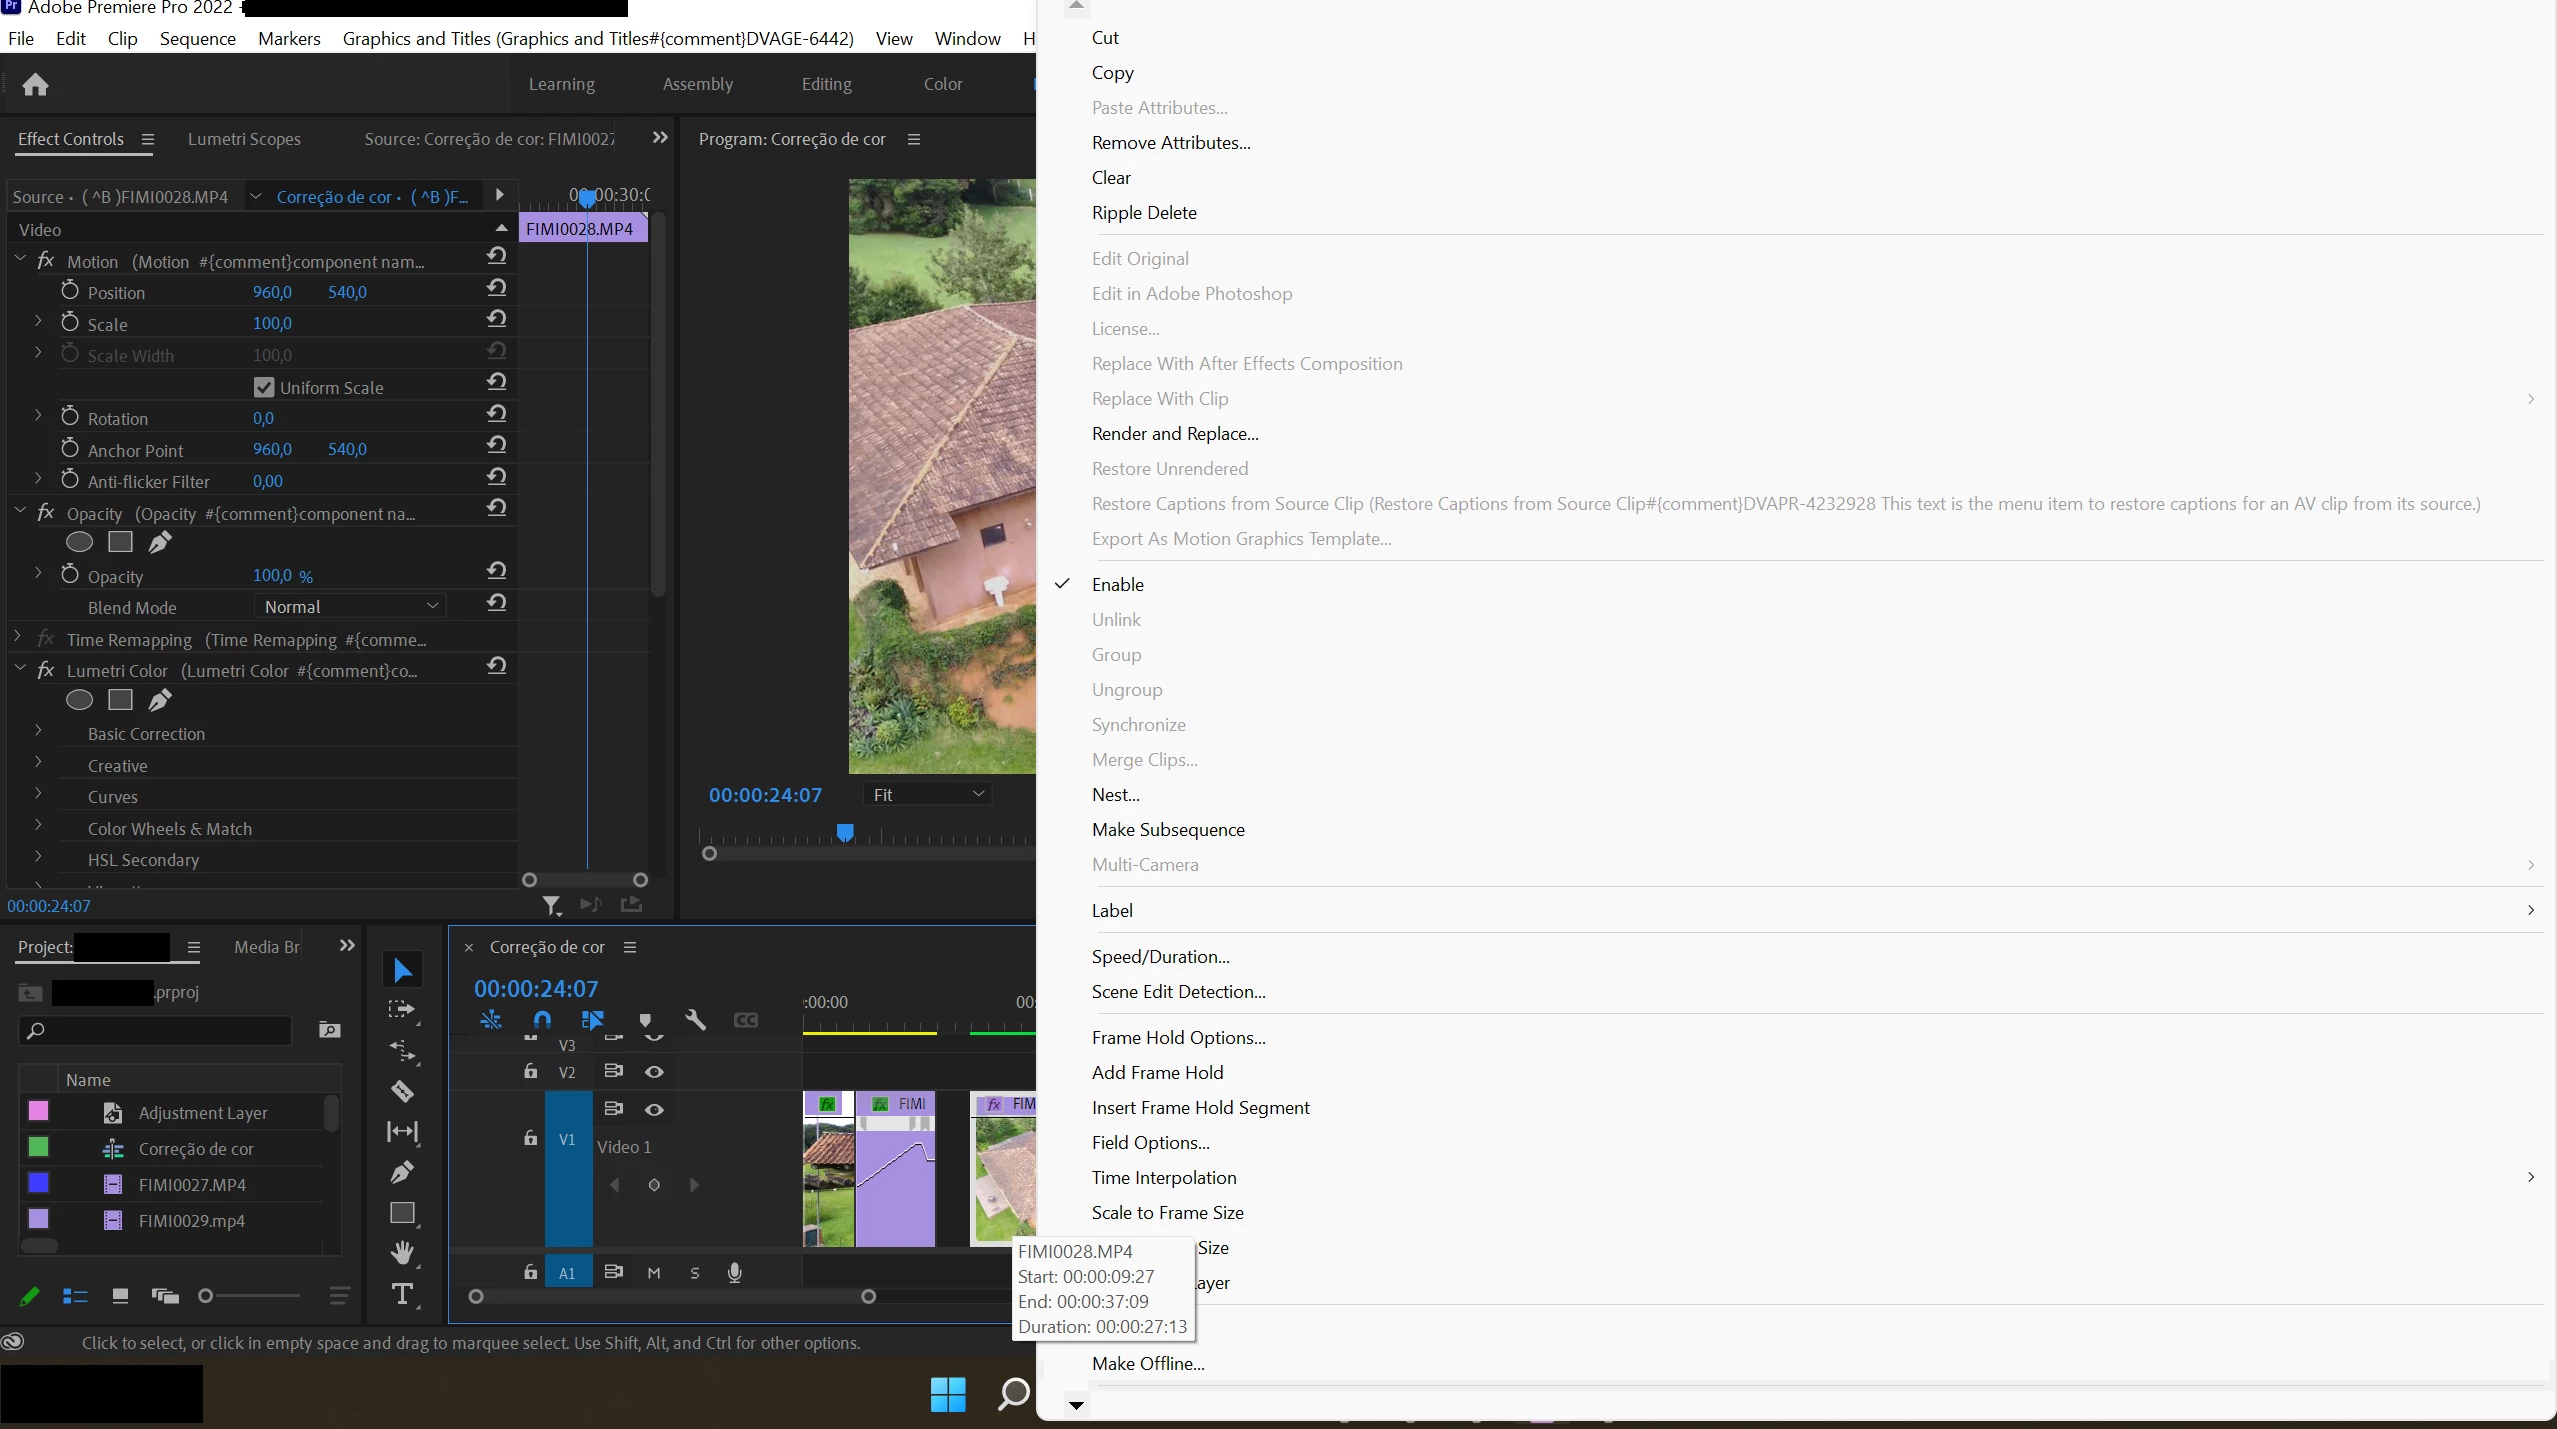Switch to the Lumetri Scopes tab
Image resolution: width=2557 pixels, height=1429 pixels.
point(244,139)
